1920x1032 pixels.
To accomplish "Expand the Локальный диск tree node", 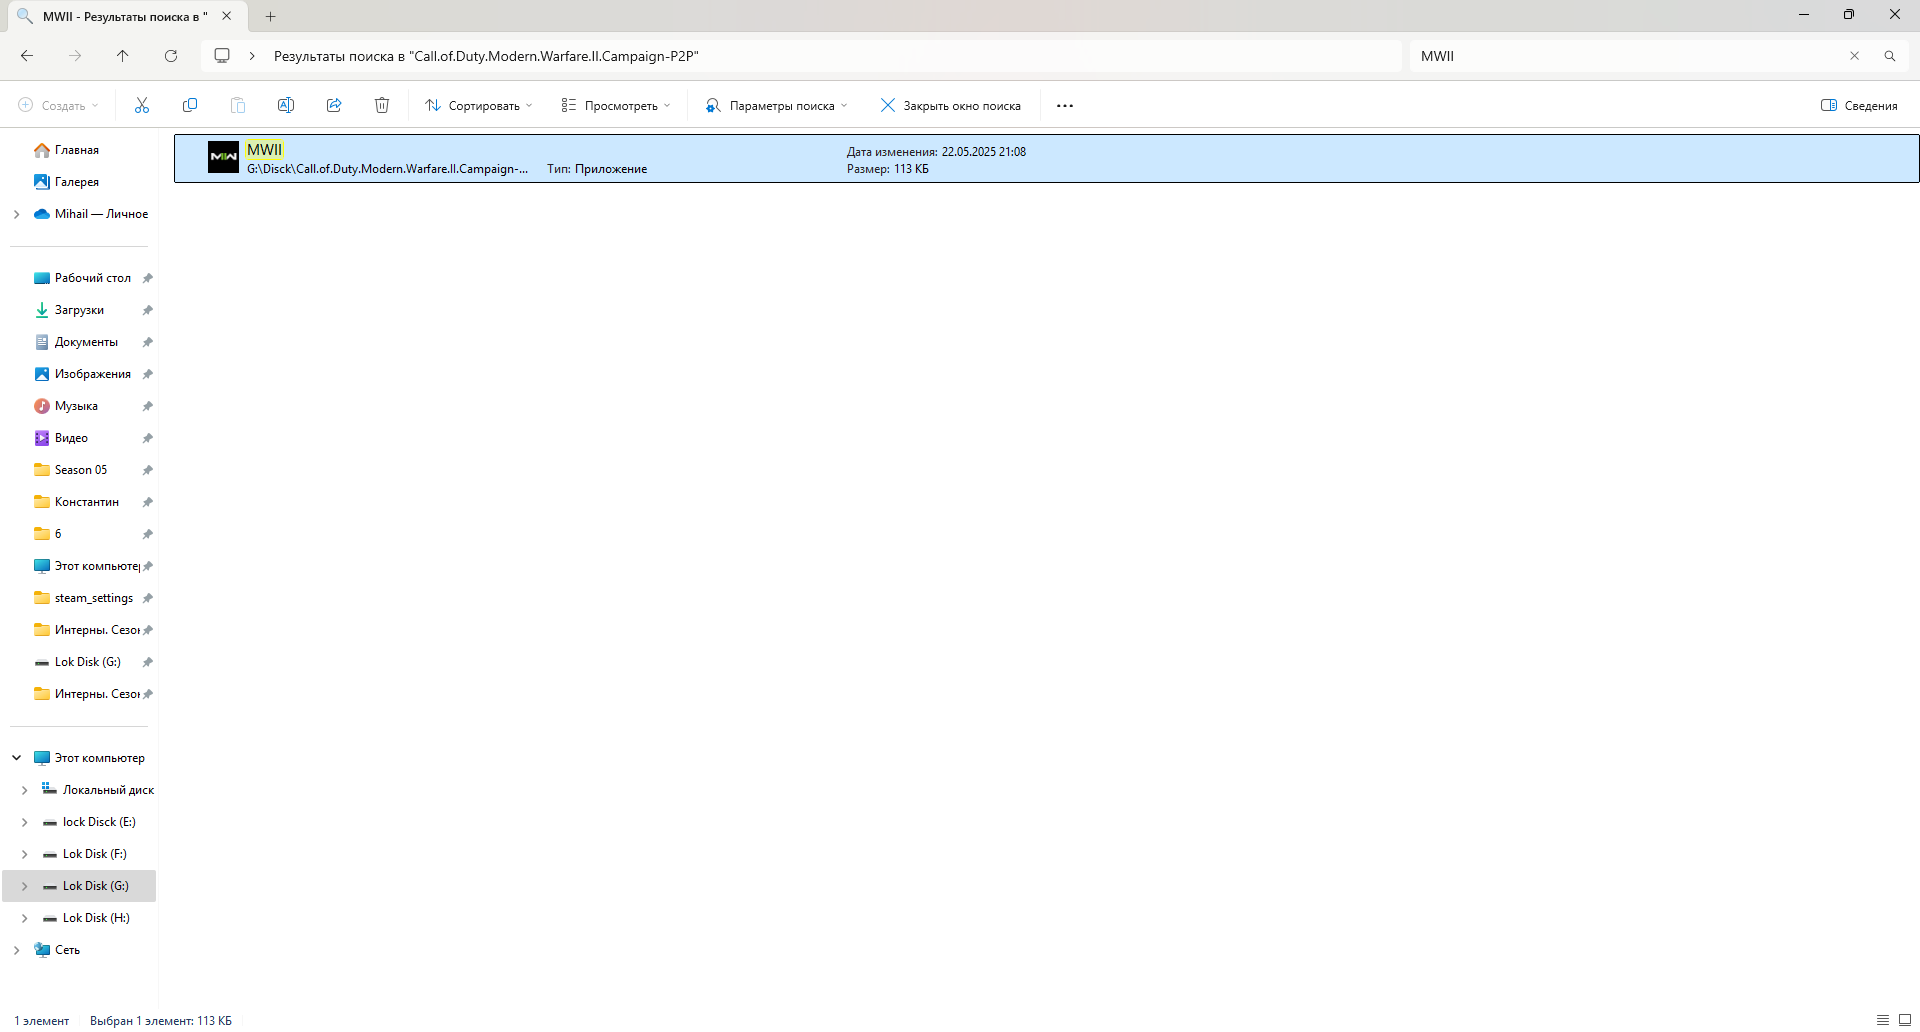I will (24, 790).
